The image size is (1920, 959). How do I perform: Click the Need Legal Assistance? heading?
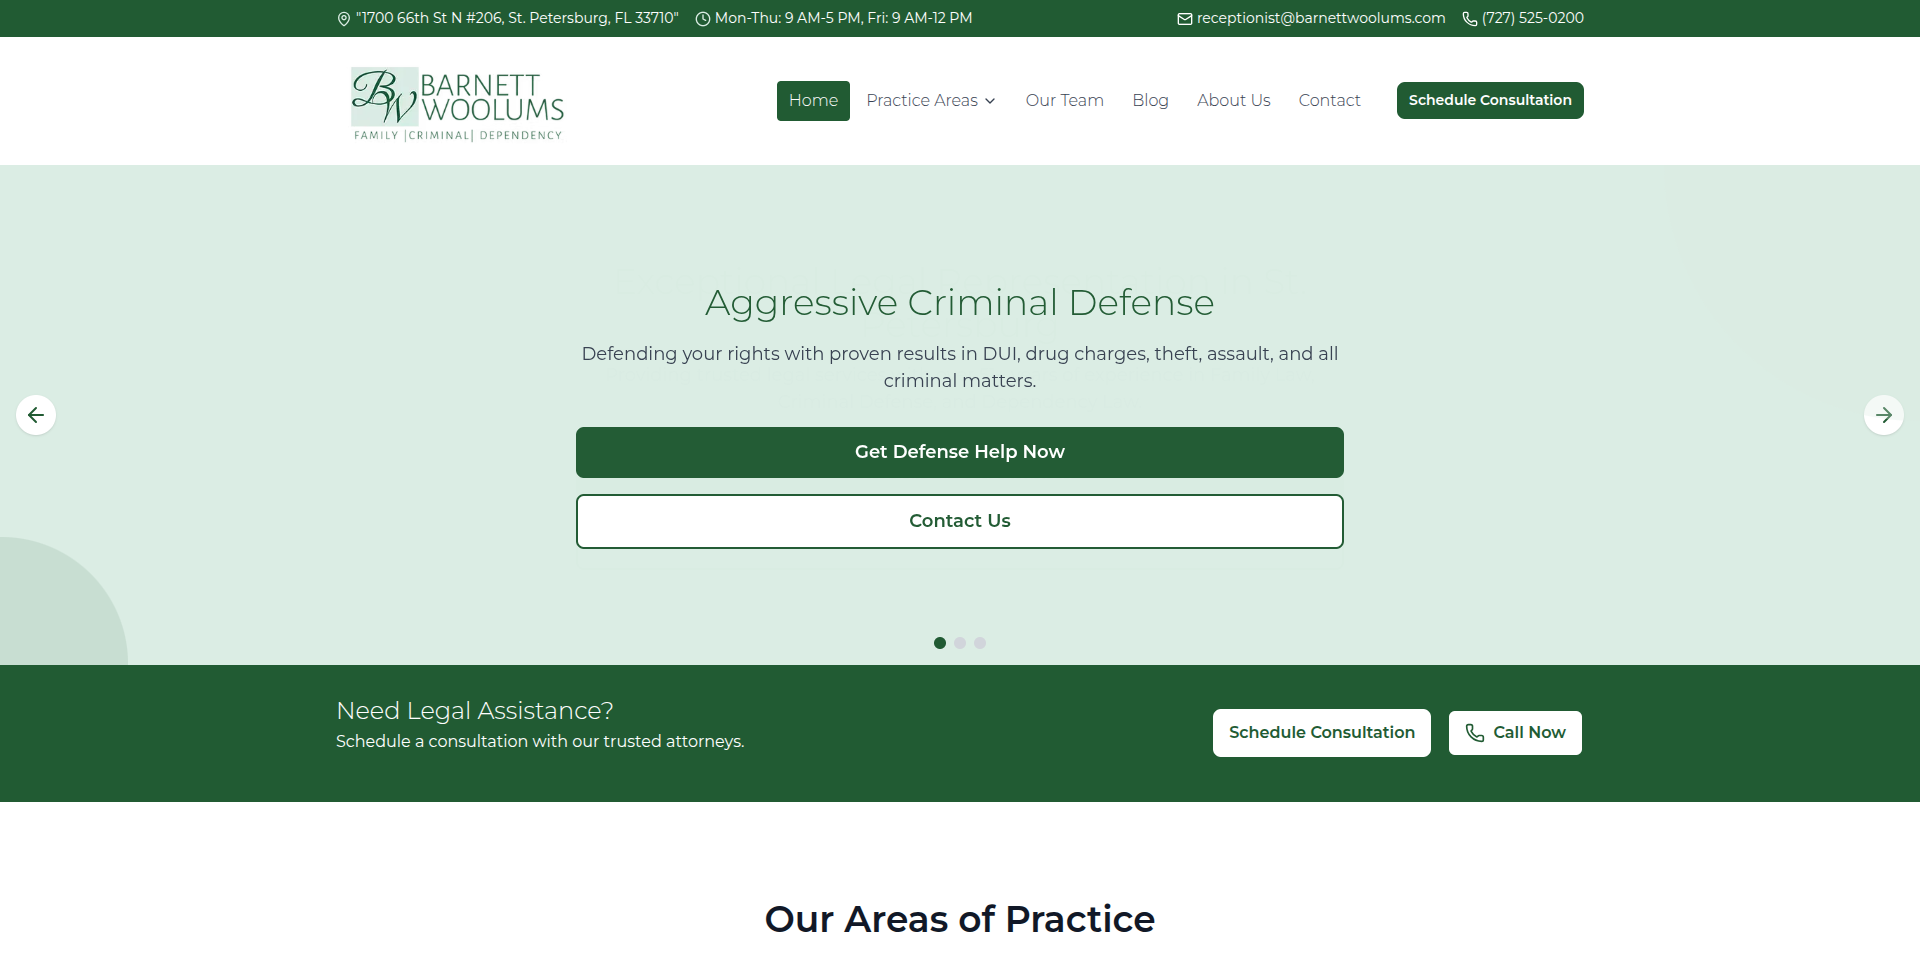point(475,710)
